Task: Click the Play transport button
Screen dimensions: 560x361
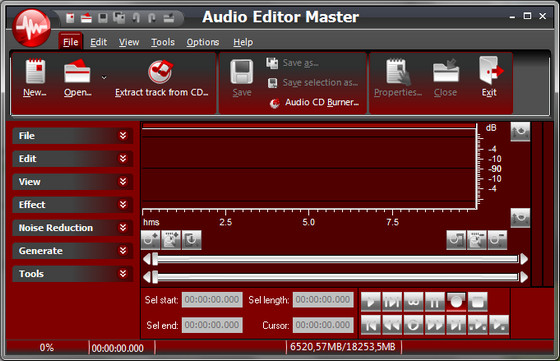Action: coord(371,302)
